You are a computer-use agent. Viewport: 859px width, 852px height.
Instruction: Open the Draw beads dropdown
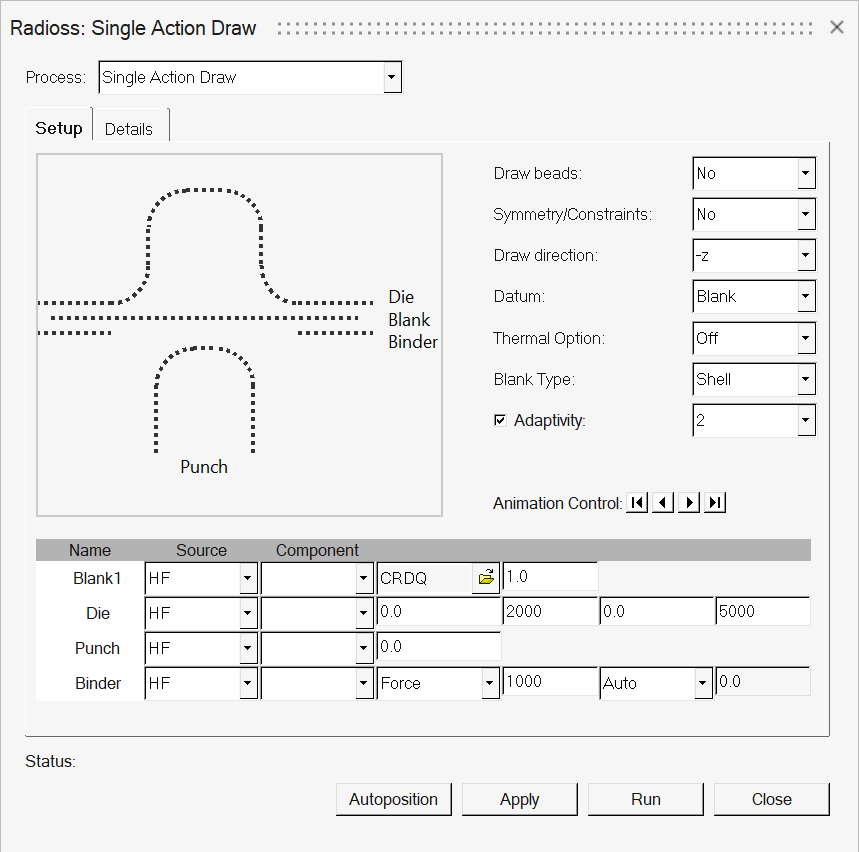click(x=806, y=173)
